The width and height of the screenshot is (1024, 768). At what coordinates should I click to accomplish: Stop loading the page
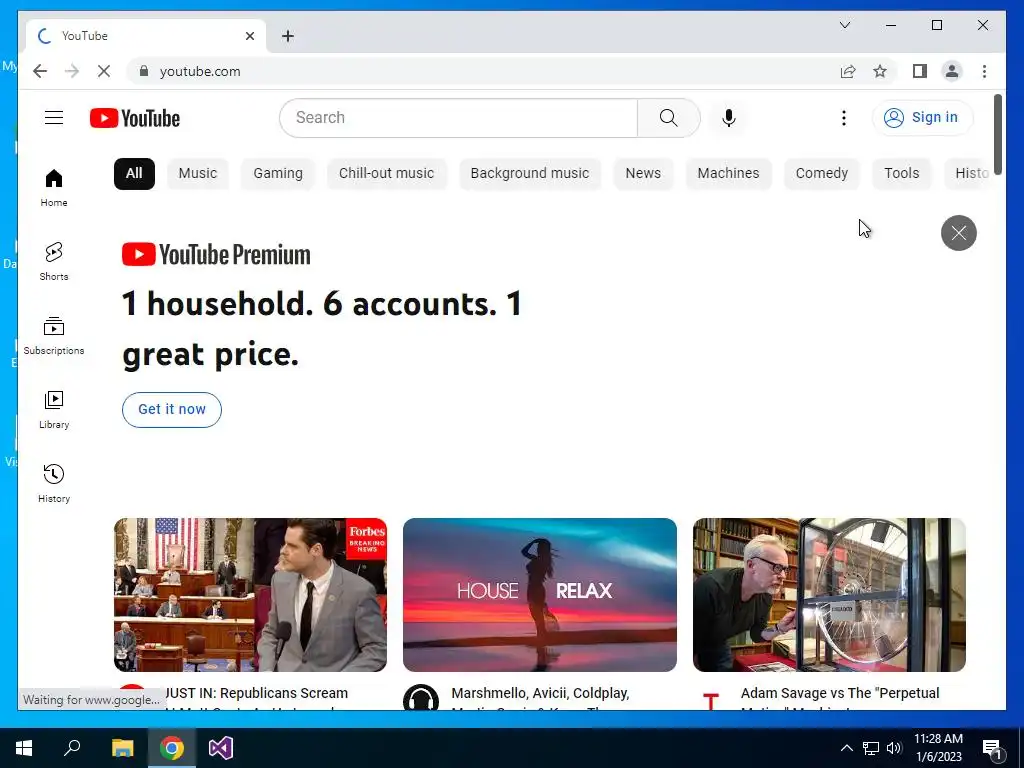click(104, 71)
